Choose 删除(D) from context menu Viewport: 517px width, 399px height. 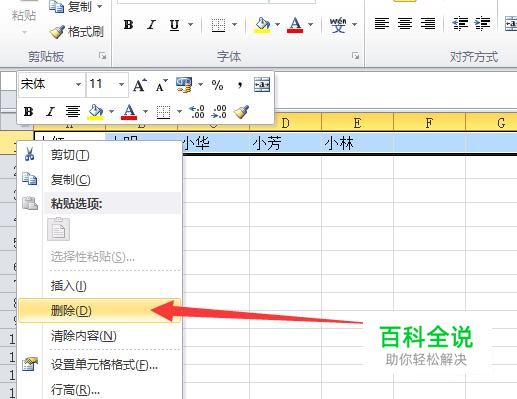click(99, 311)
